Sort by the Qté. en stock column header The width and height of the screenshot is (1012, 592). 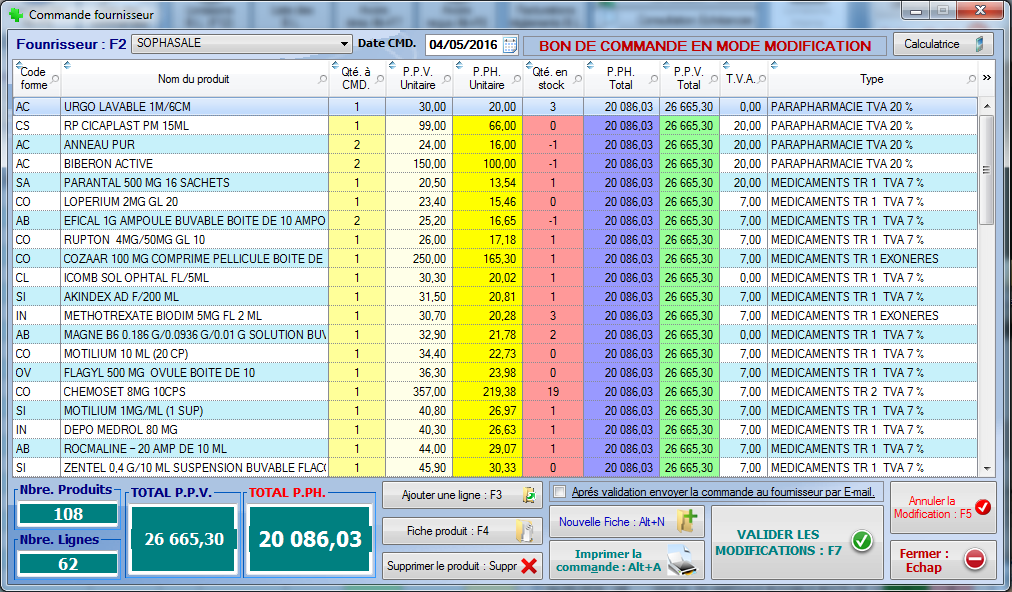click(550, 79)
